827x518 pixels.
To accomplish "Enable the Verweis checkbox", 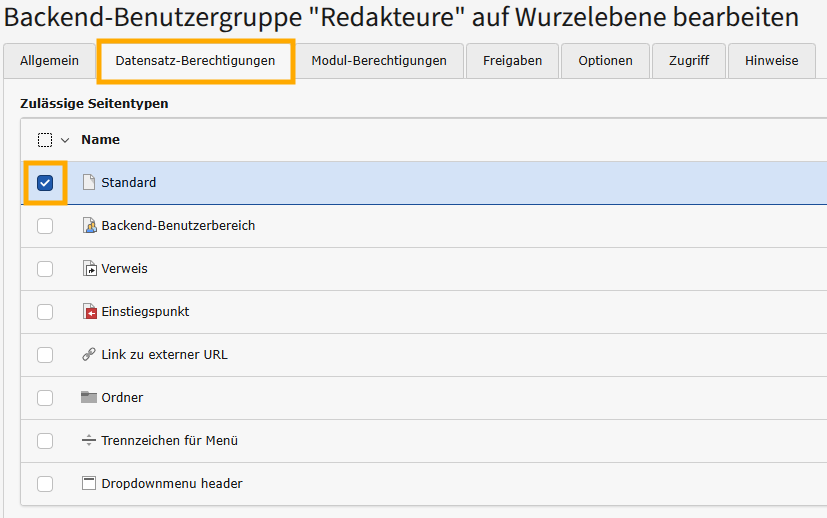I will tap(45, 269).
